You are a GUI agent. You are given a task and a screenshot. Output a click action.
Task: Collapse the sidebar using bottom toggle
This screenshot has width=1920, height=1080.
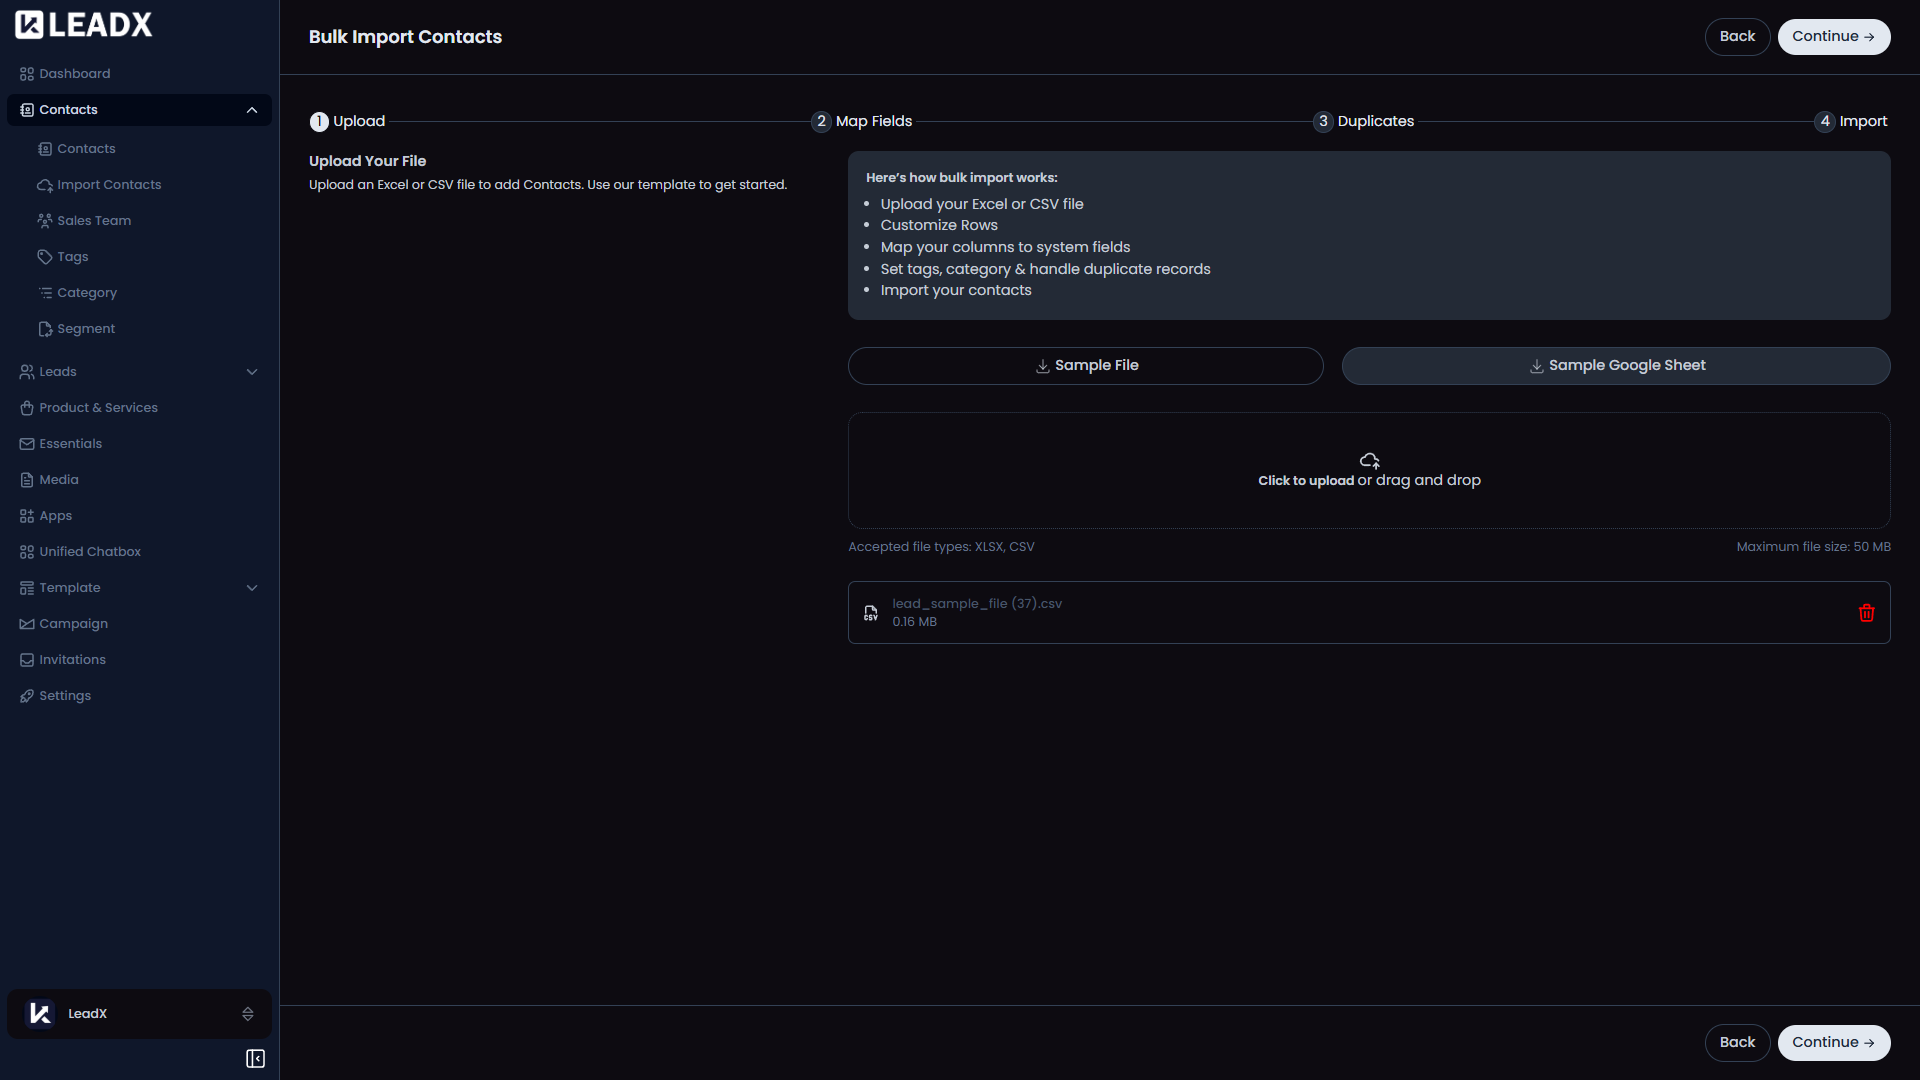255,1058
